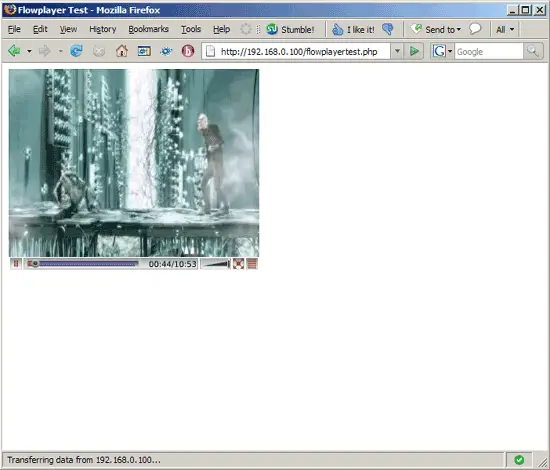Open the View menu

click(x=68, y=29)
